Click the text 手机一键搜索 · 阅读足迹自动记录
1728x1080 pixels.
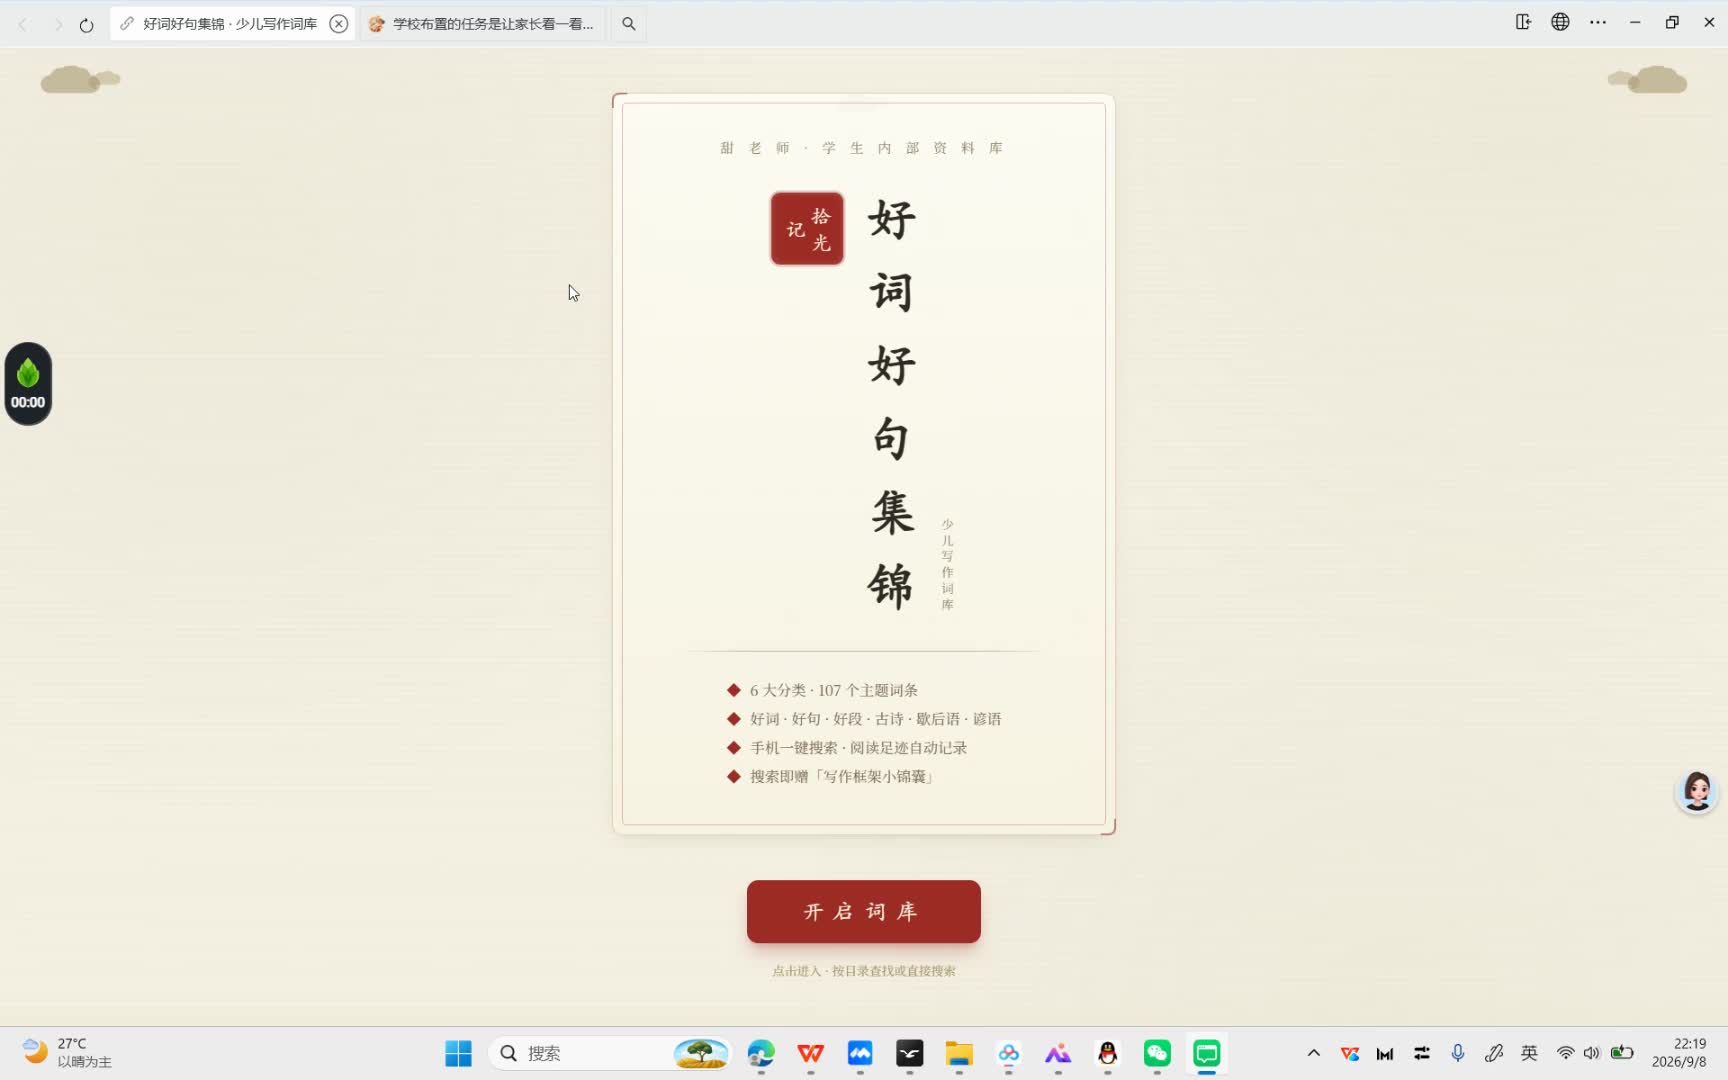(x=858, y=748)
